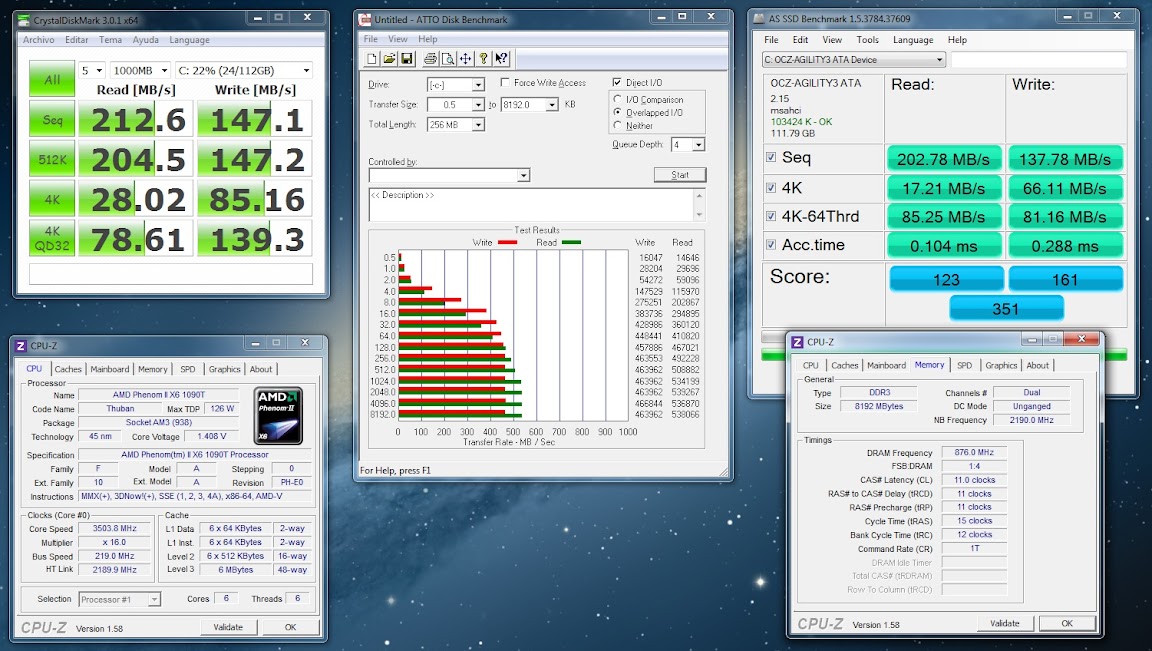Switch to About tab in Memory CPU-Z window
The height and width of the screenshot is (651, 1152).
pos(1037,365)
